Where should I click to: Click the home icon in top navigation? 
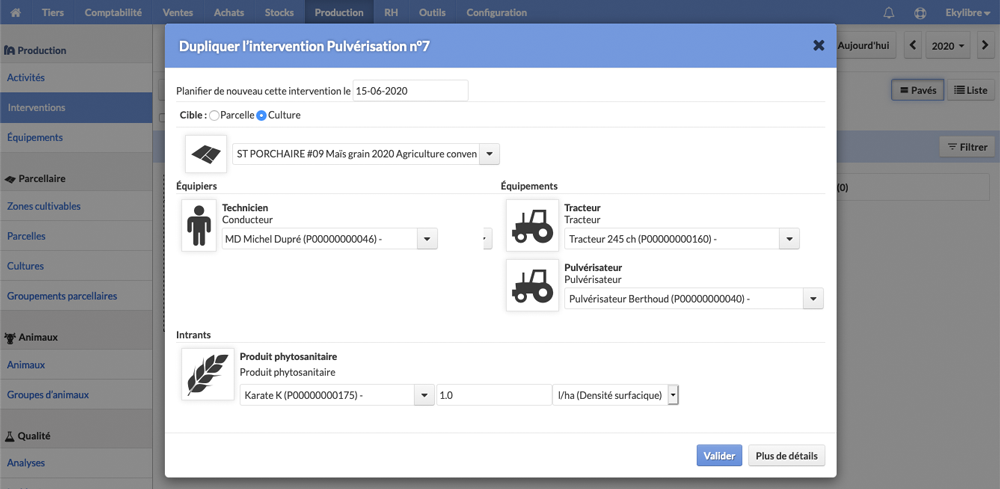click(x=16, y=12)
